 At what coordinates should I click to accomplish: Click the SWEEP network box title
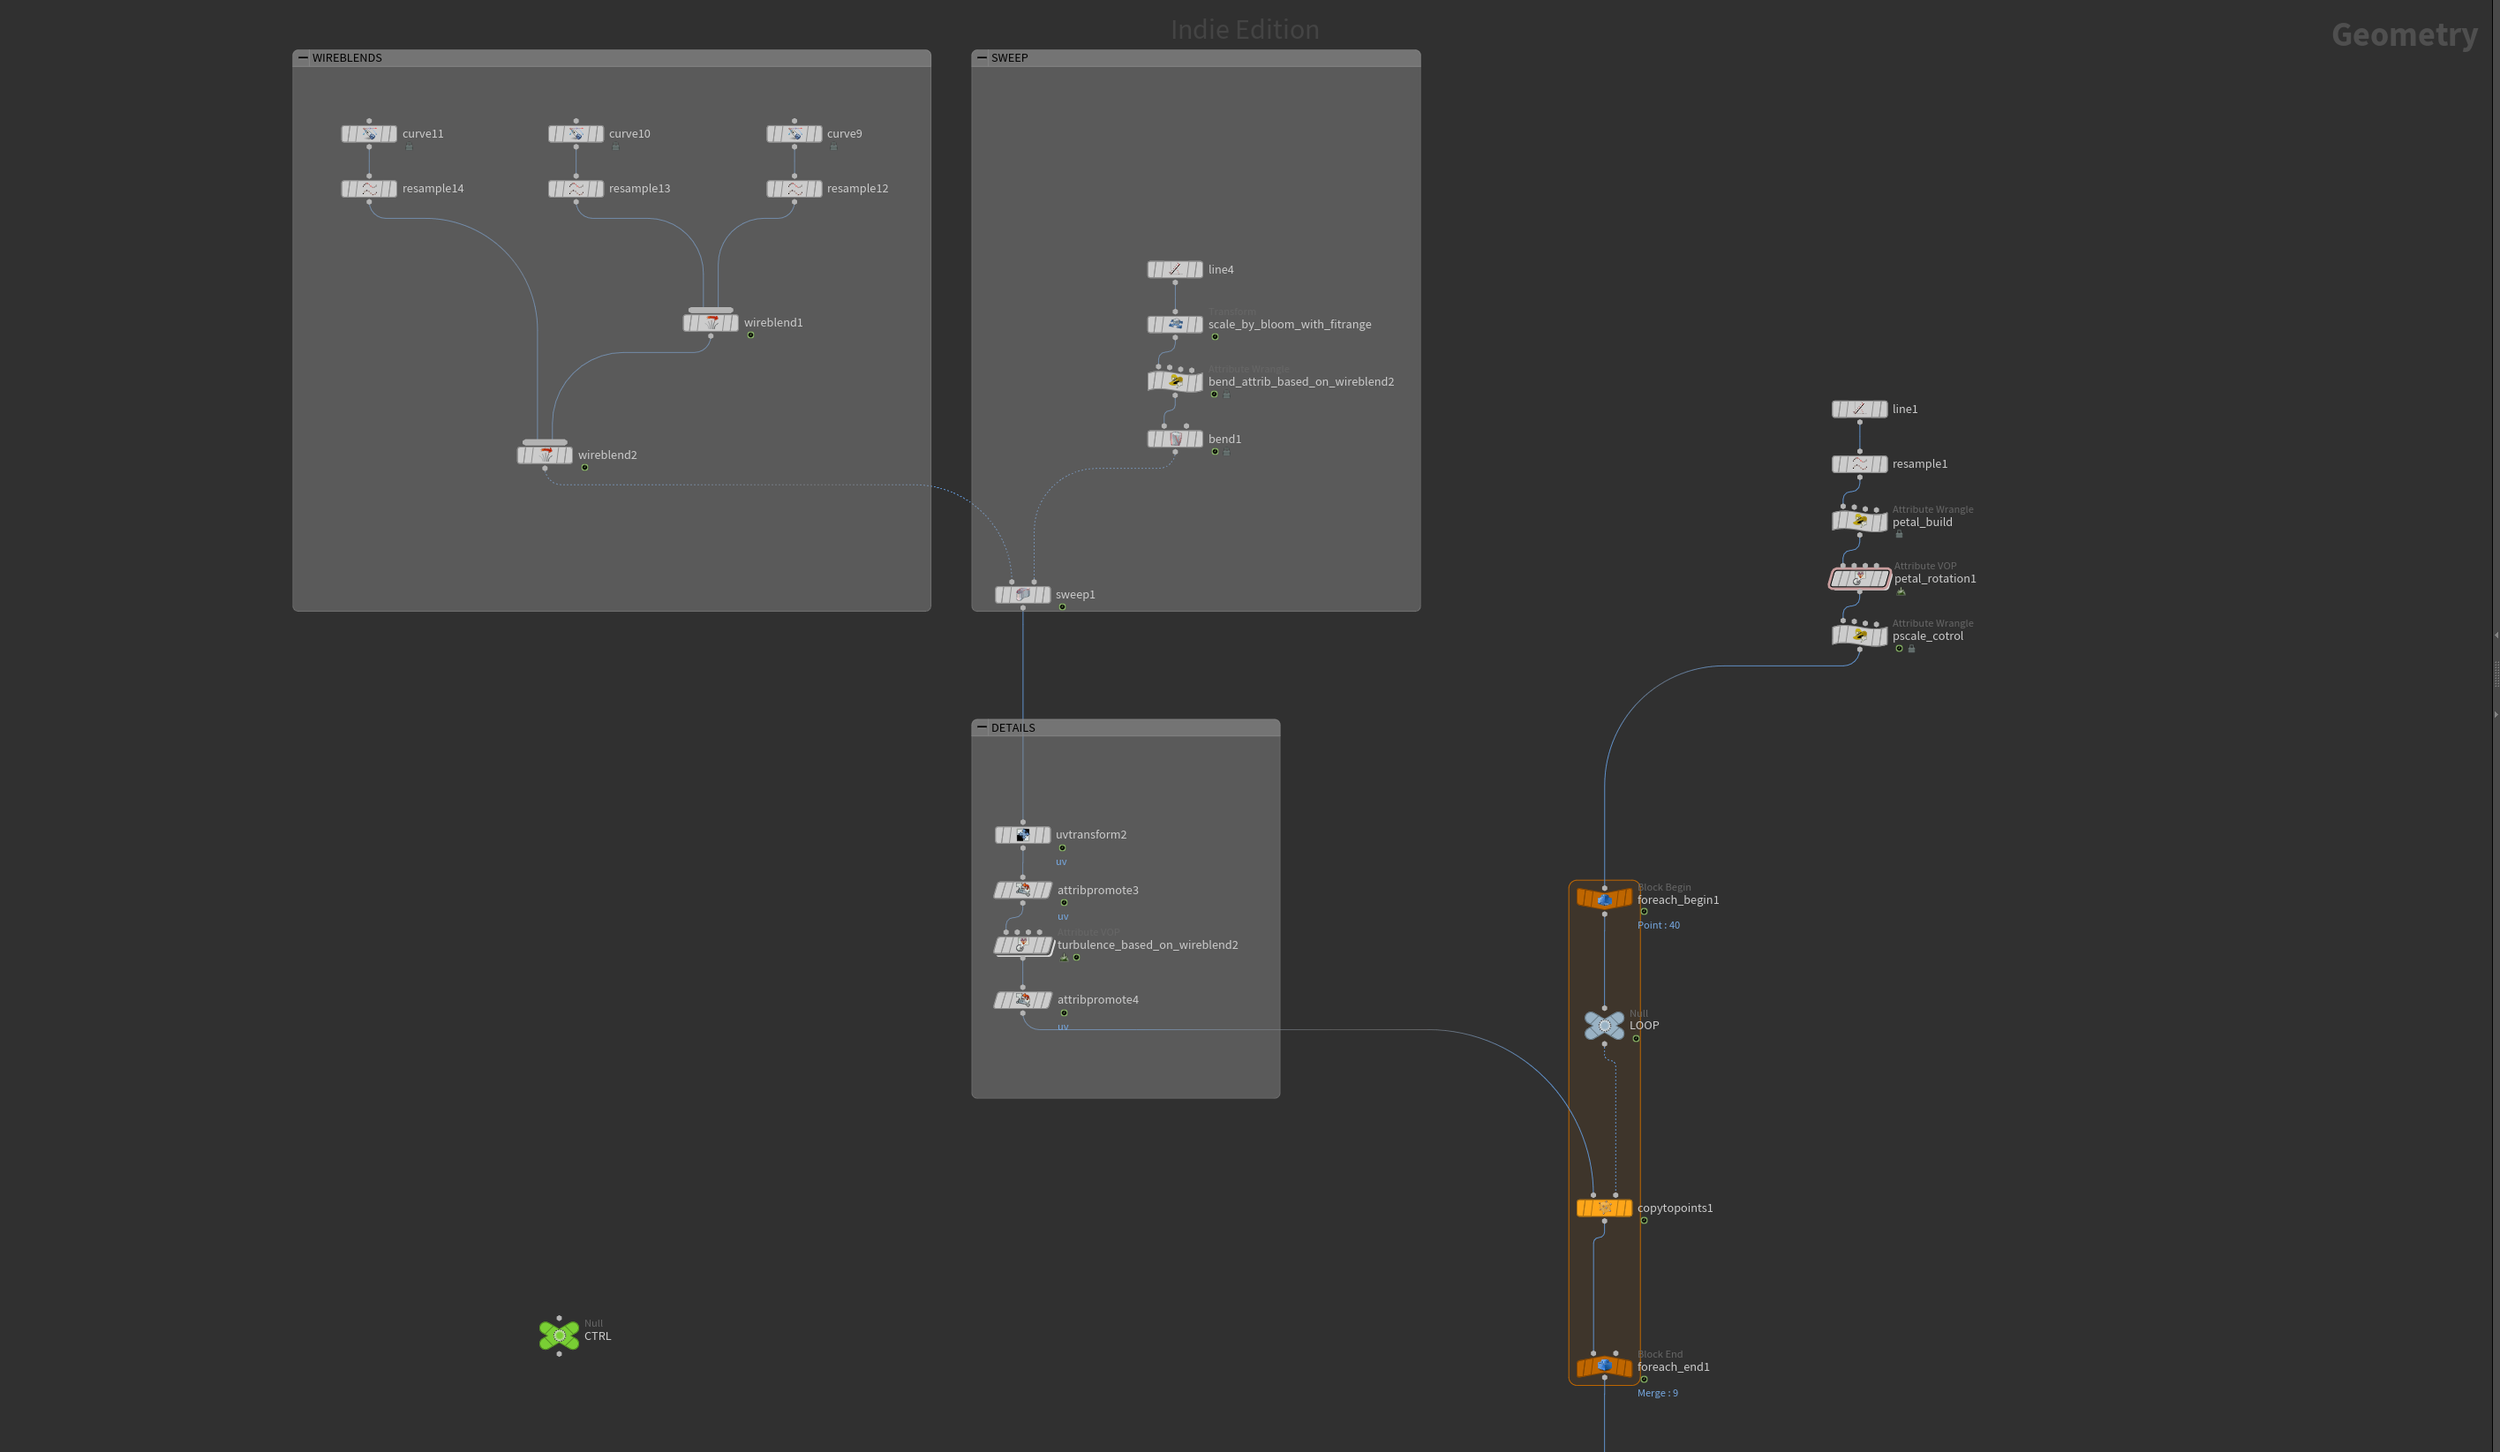pos(1009,58)
